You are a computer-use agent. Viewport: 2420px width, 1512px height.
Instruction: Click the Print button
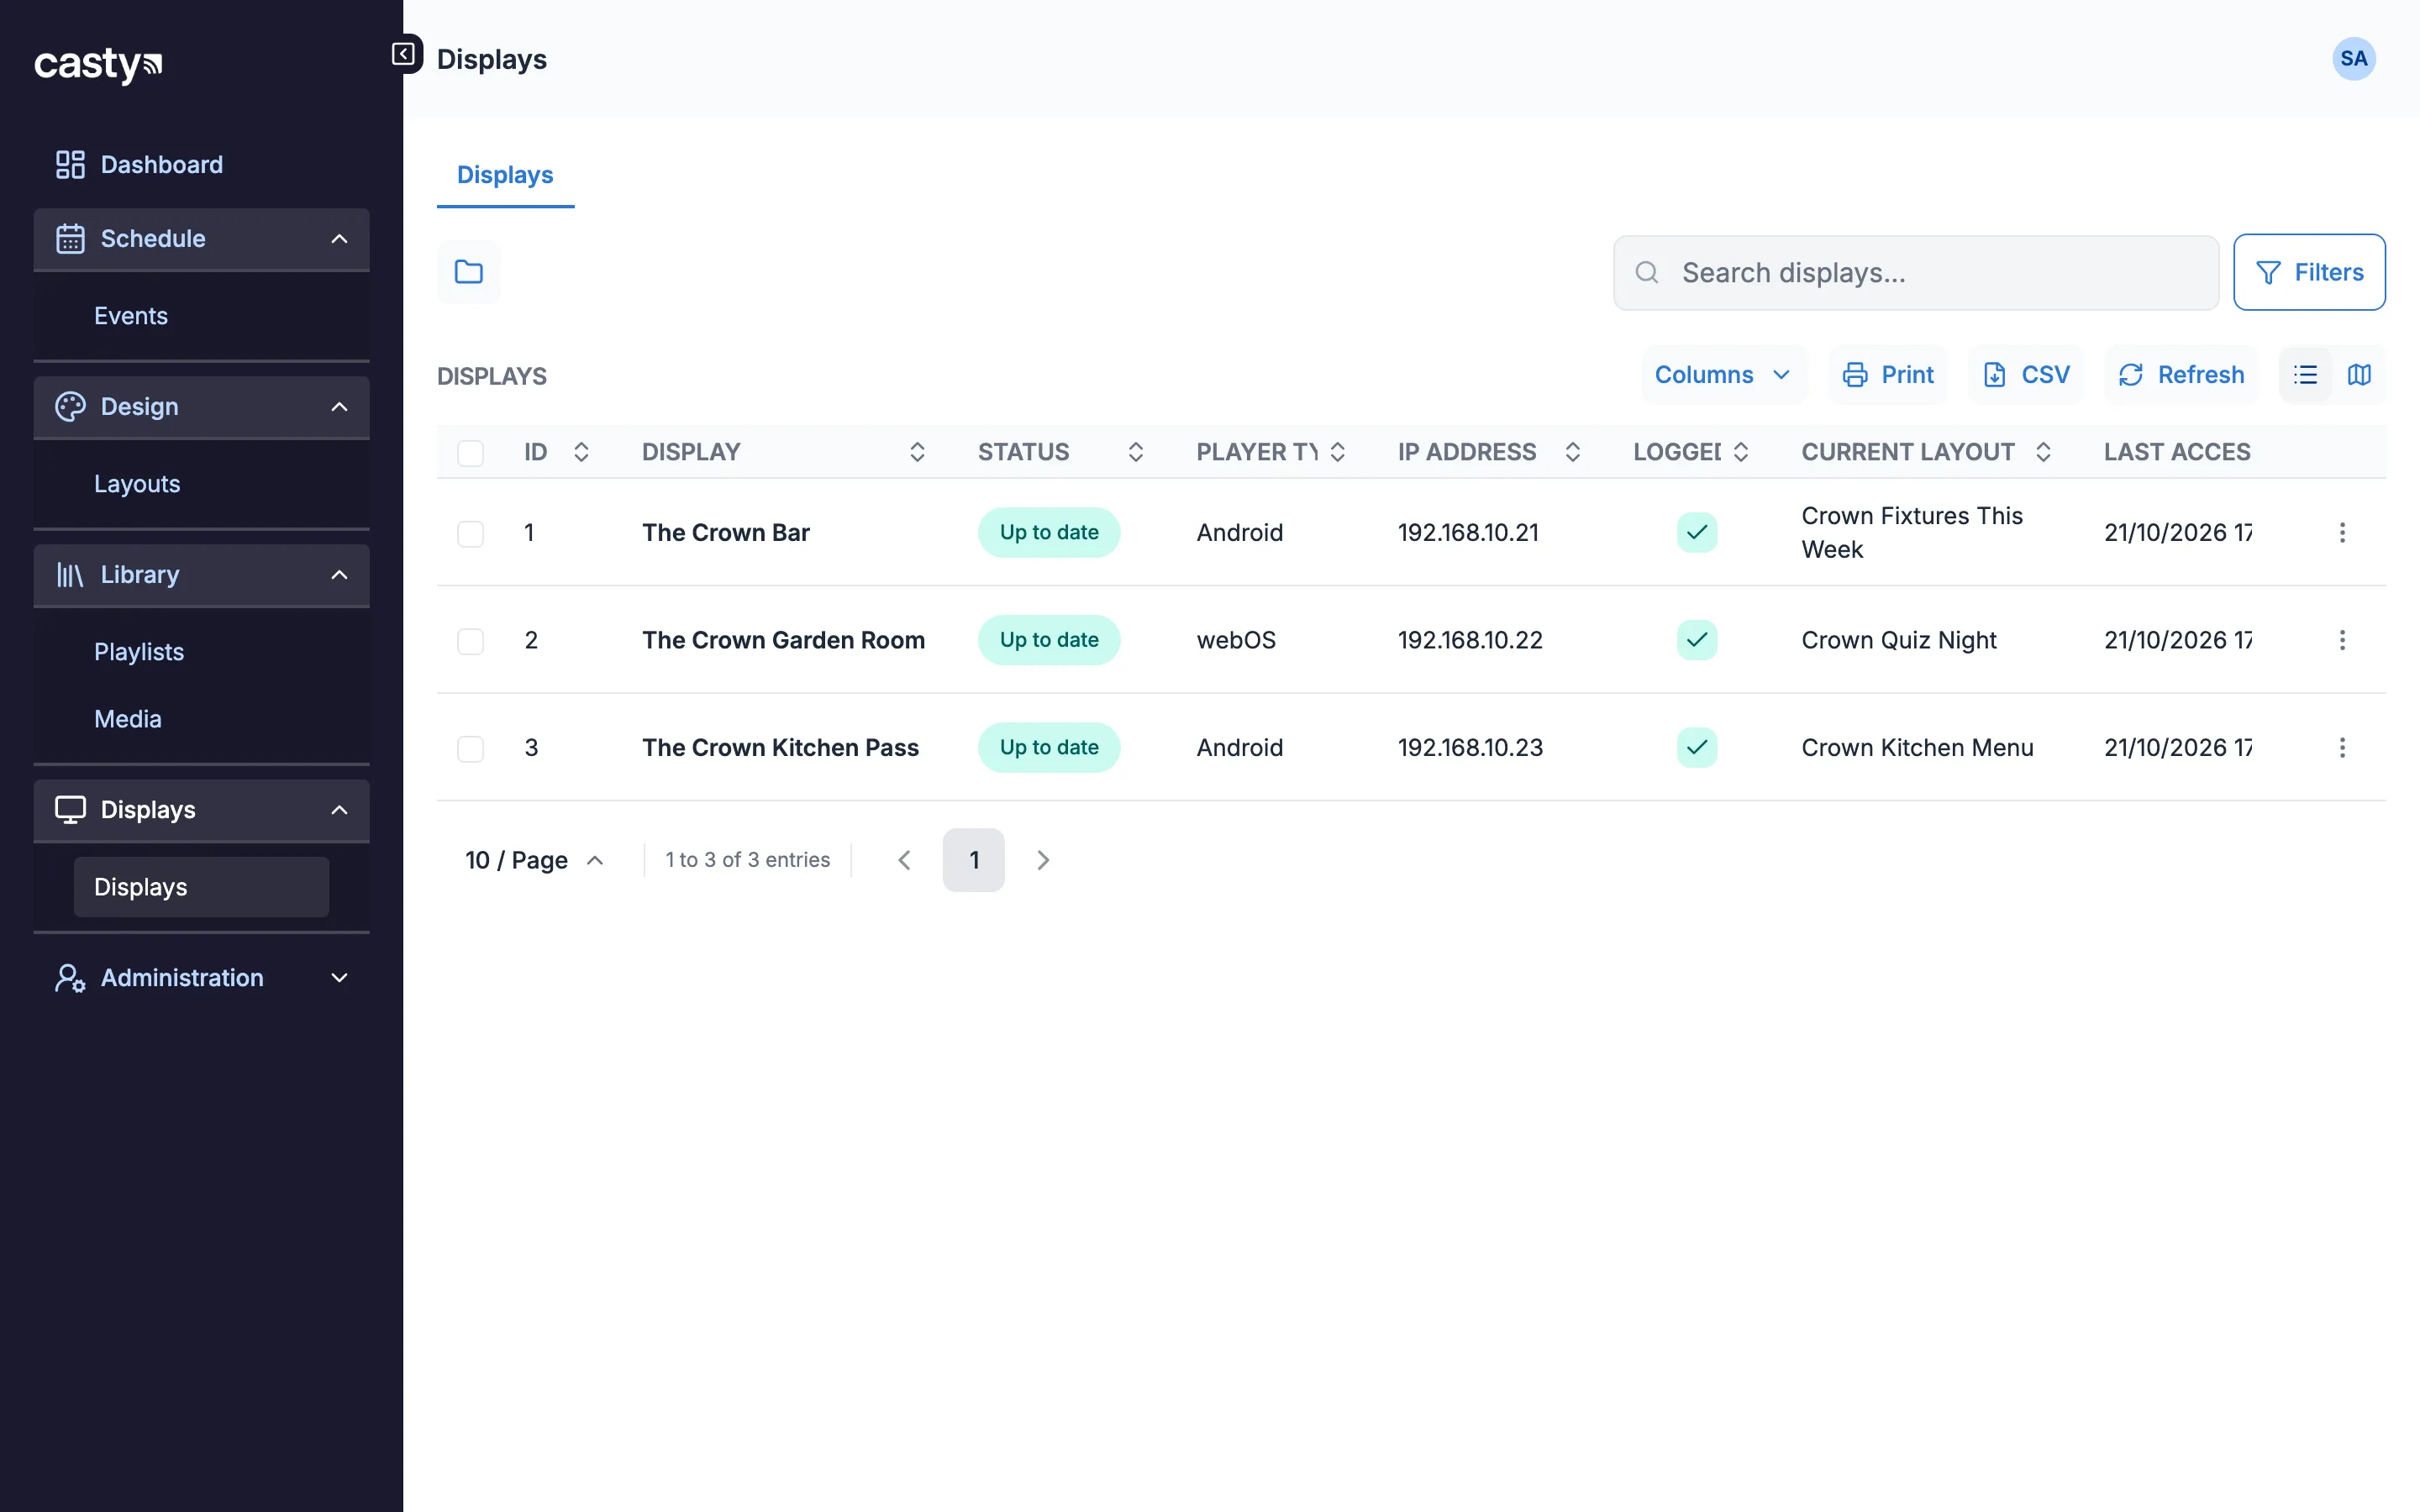coord(1888,375)
